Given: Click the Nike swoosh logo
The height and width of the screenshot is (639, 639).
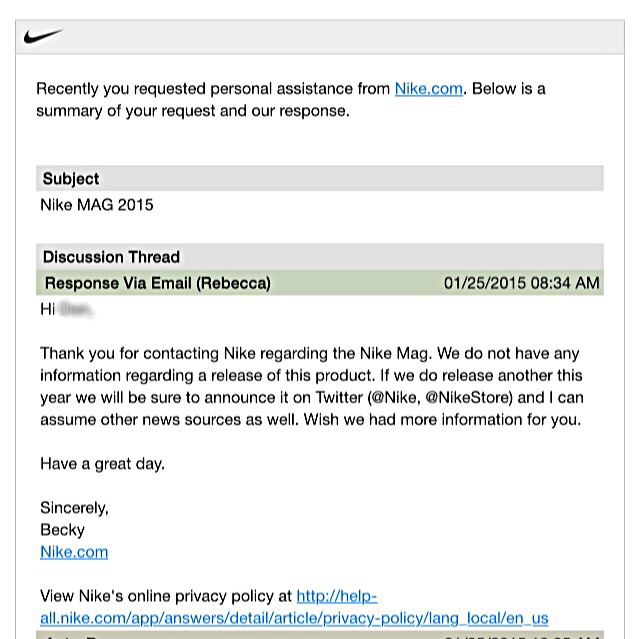Looking at the screenshot, I should (x=43, y=36).
